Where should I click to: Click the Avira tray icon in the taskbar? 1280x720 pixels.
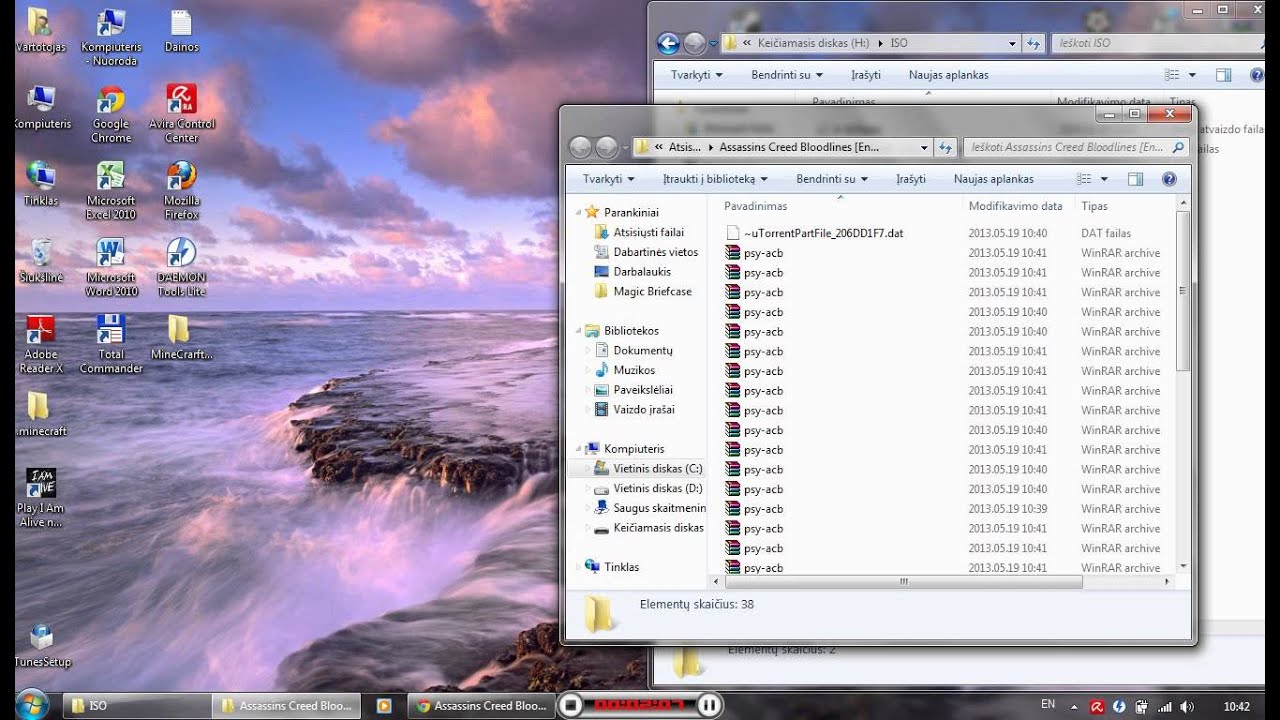click(x=1096, y=706)
